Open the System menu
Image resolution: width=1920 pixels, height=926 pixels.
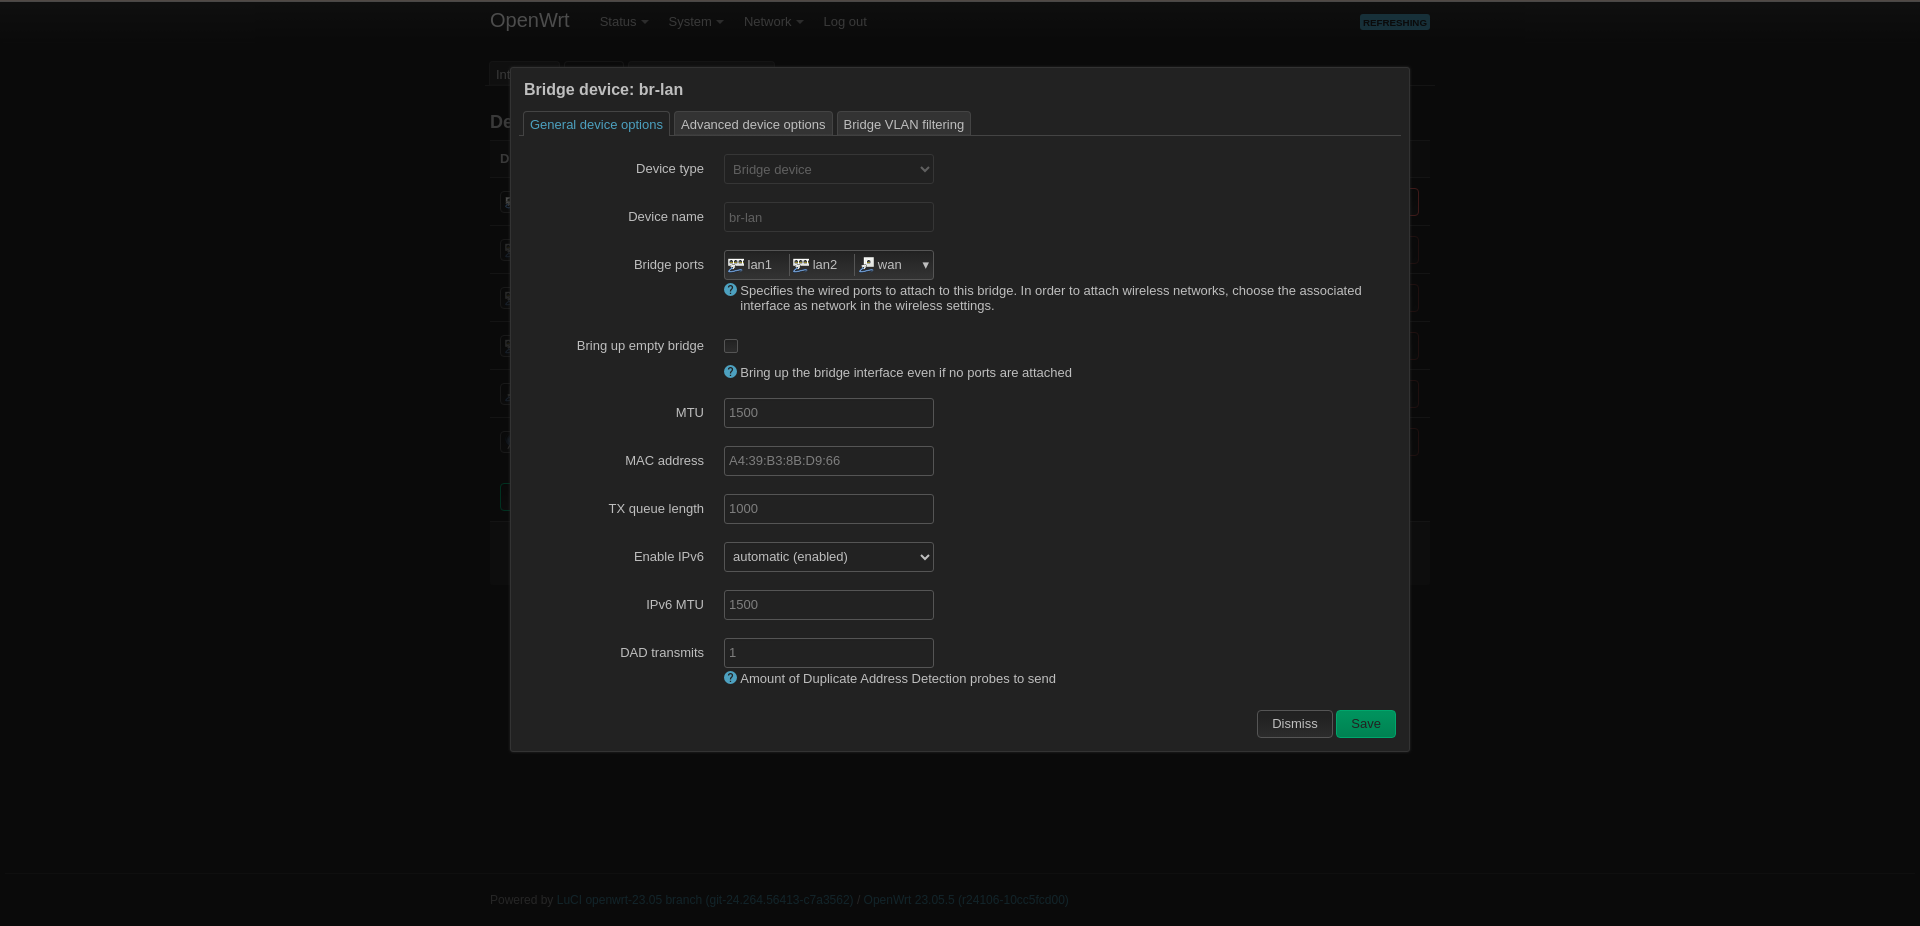point(695,22)
